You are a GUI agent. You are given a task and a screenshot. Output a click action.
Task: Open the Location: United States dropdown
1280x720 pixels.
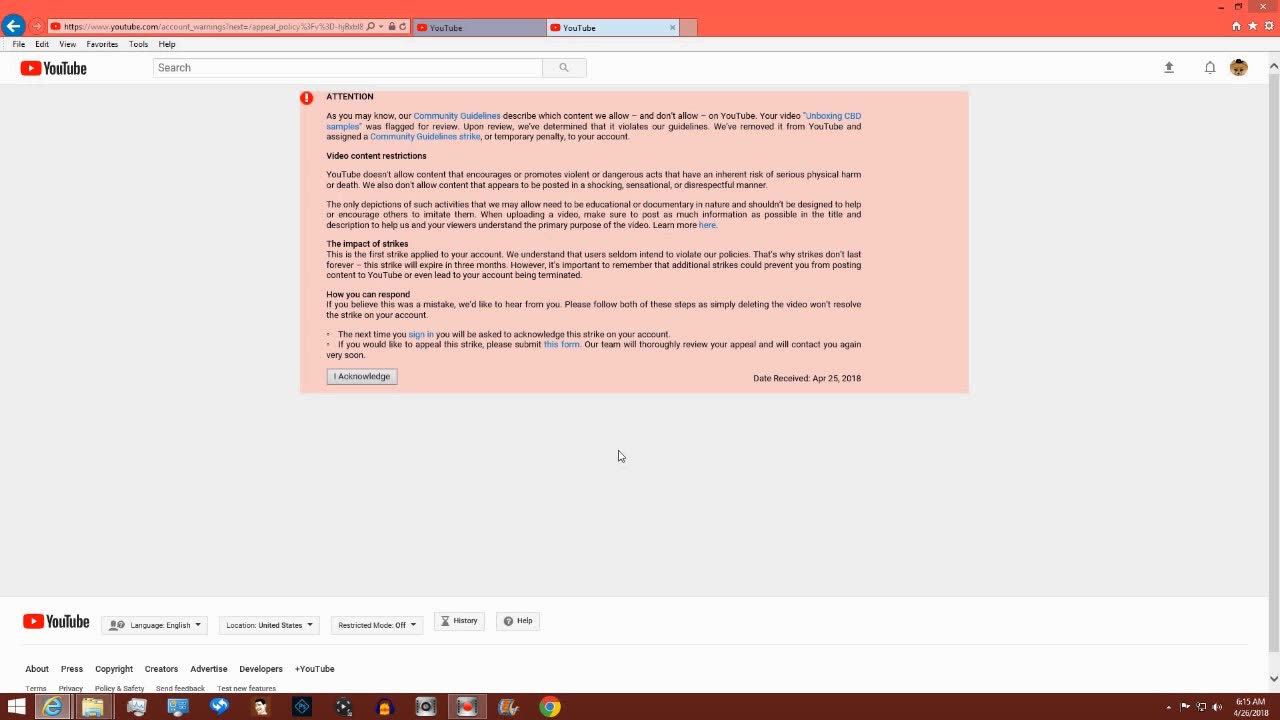point(269,625)
